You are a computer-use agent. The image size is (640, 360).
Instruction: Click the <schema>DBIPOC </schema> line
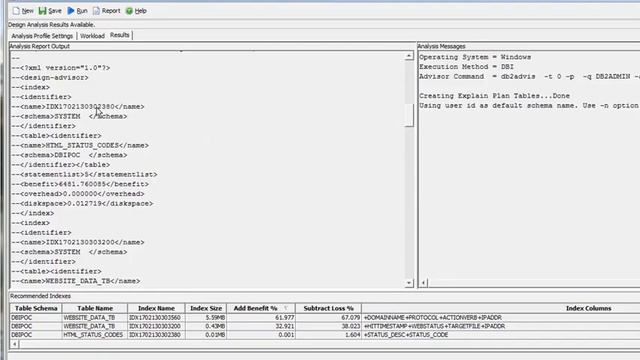click(69, 155)
